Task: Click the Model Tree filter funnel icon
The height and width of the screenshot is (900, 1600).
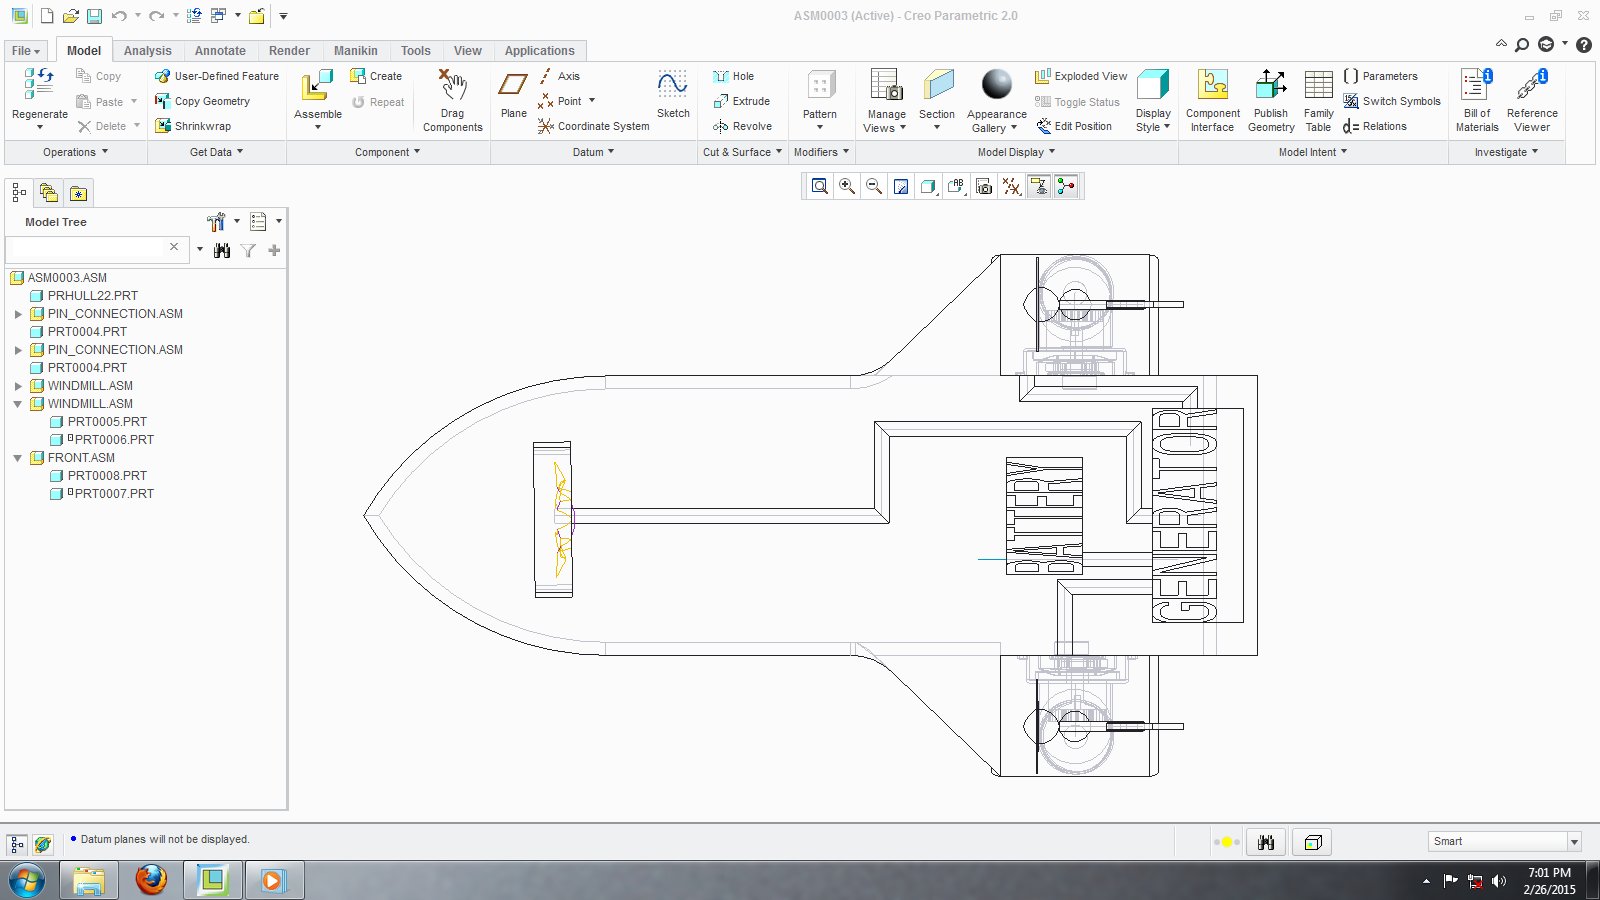Action: click(x=248, y=250)
